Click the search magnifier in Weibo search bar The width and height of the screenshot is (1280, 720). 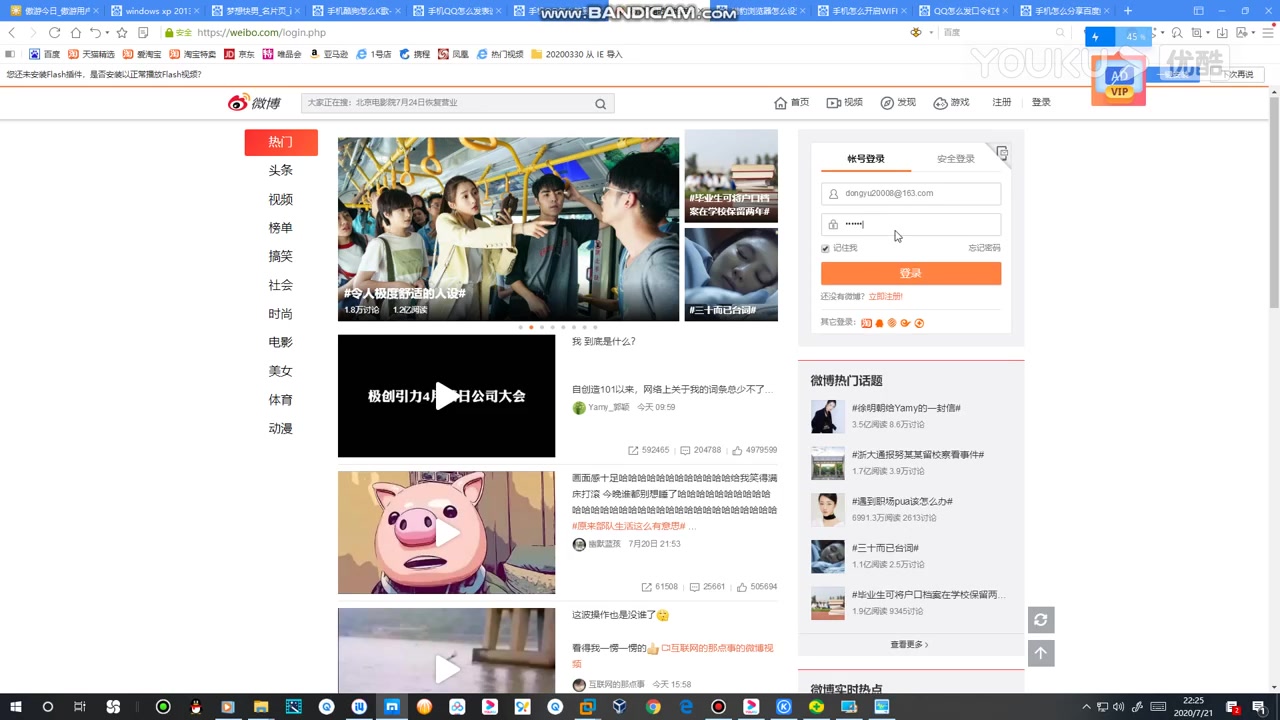(x=600, y=103)
